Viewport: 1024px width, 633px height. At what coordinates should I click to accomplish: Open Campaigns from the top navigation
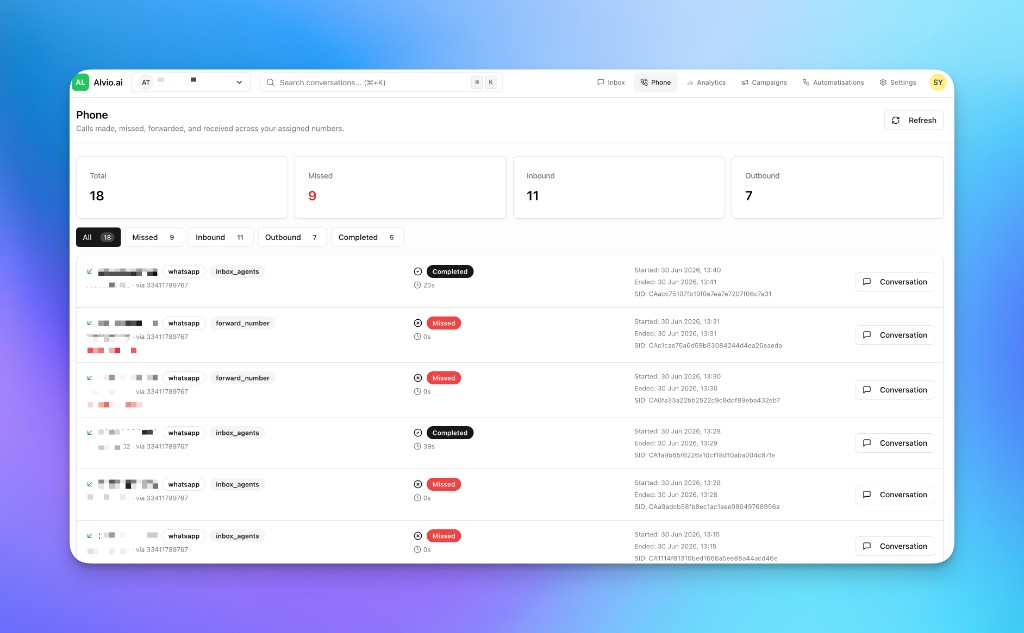tap(764, 82)
